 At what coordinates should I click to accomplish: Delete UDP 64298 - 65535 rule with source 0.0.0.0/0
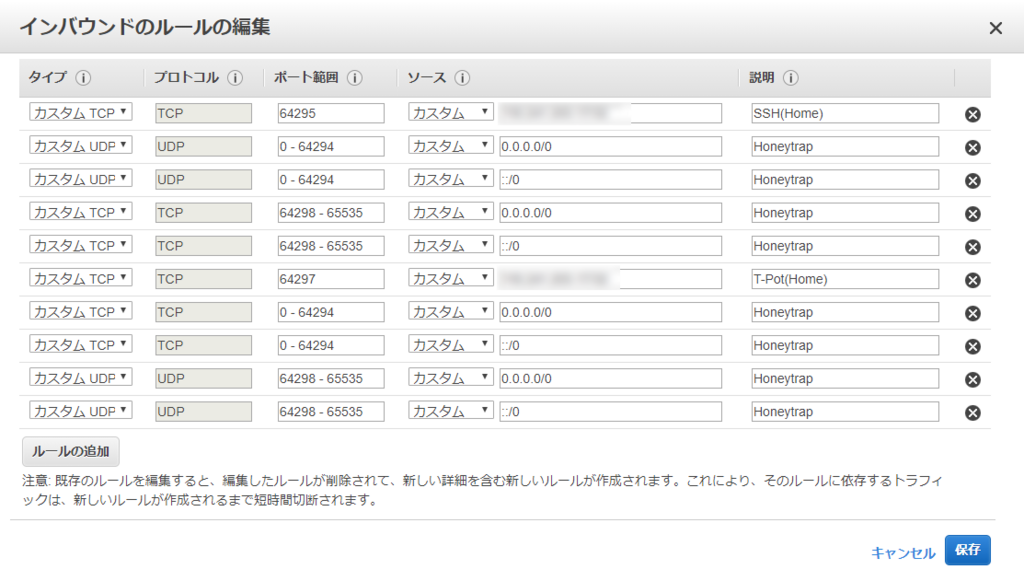(x=972, y=380)
